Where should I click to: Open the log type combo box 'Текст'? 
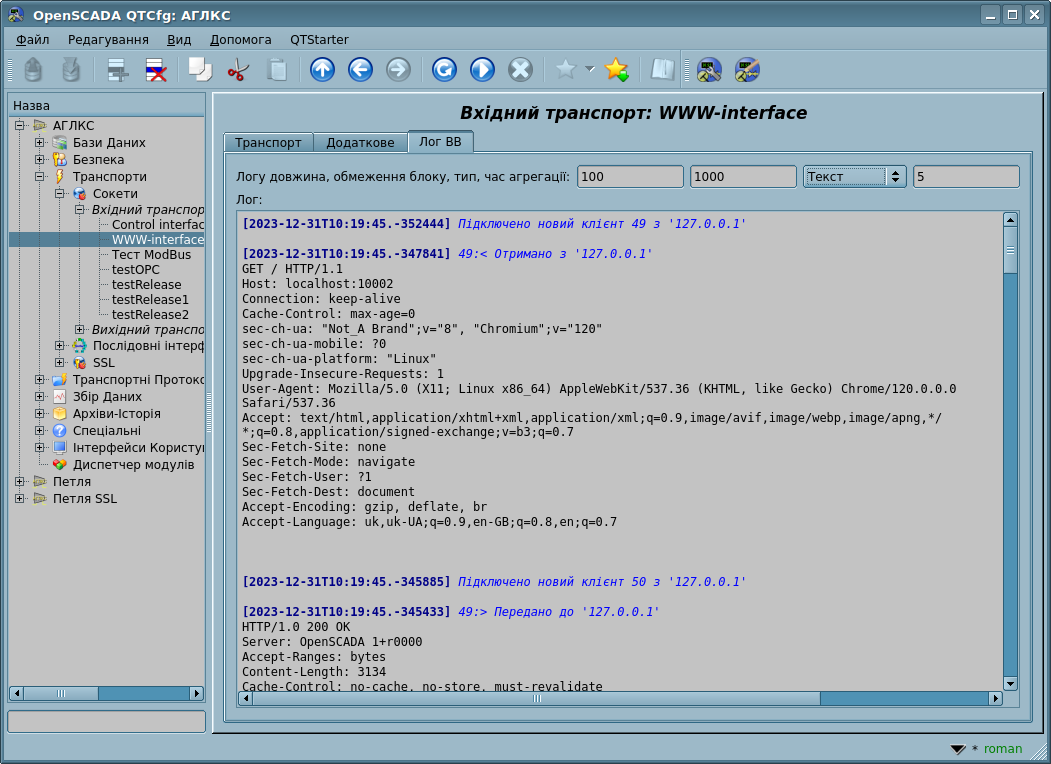coord(855,177)
